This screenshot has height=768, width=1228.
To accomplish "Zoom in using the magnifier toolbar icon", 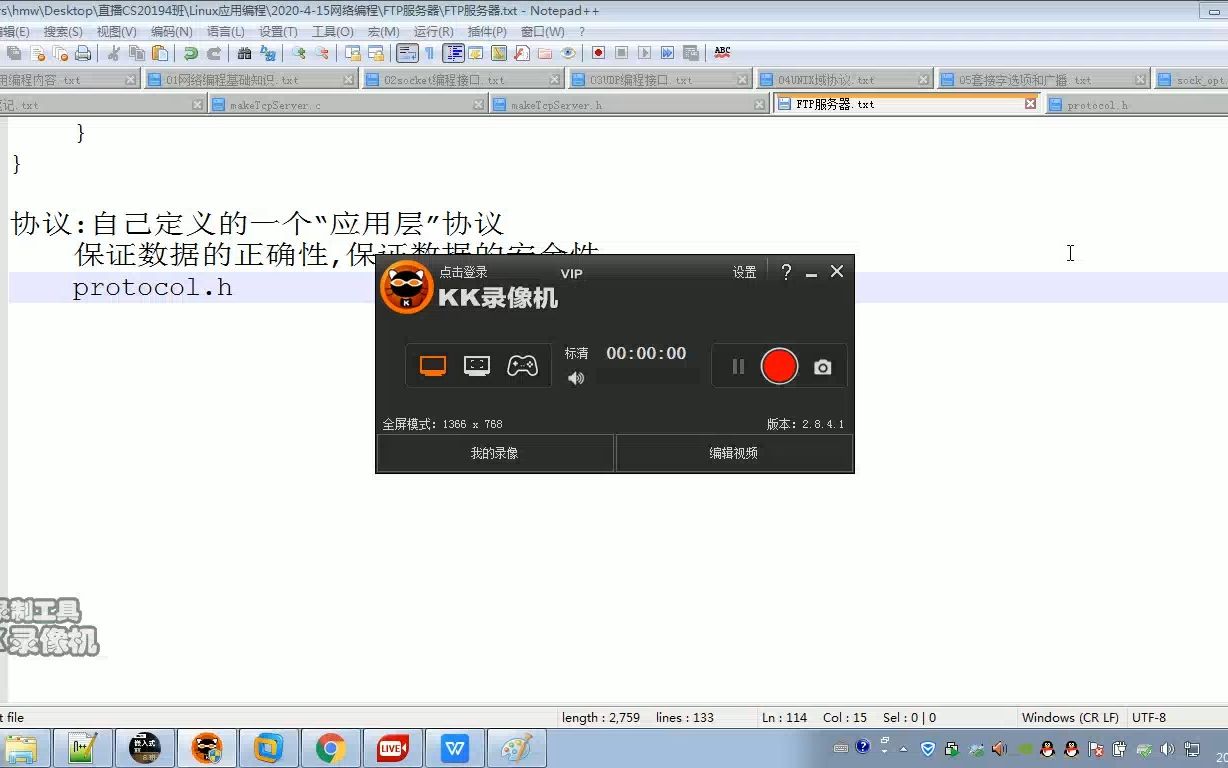I will click(298, 52).
